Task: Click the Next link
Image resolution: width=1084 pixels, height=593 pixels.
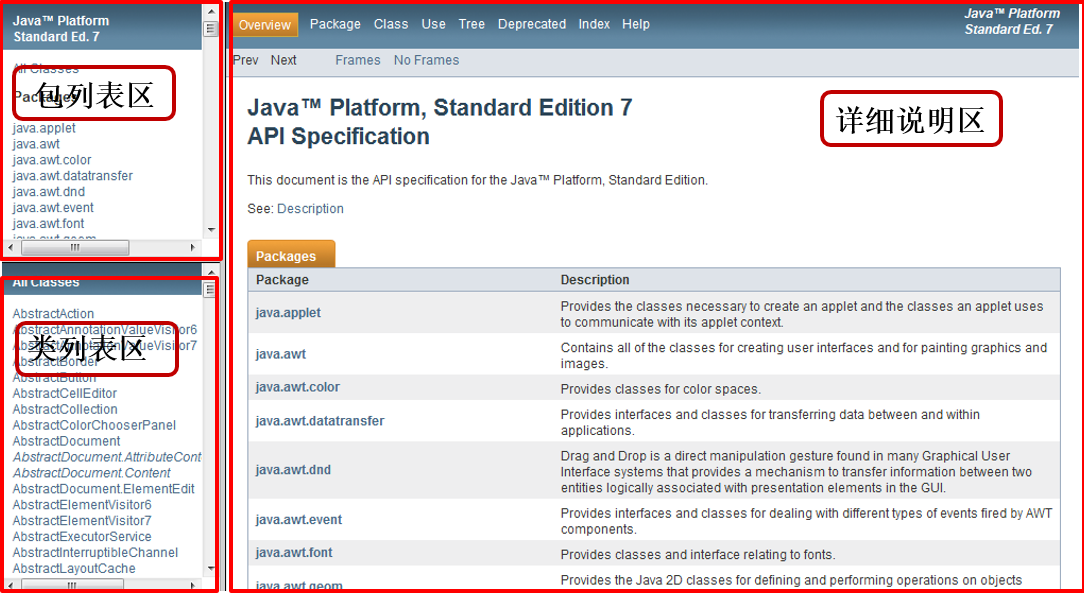Action: point(283,60)
